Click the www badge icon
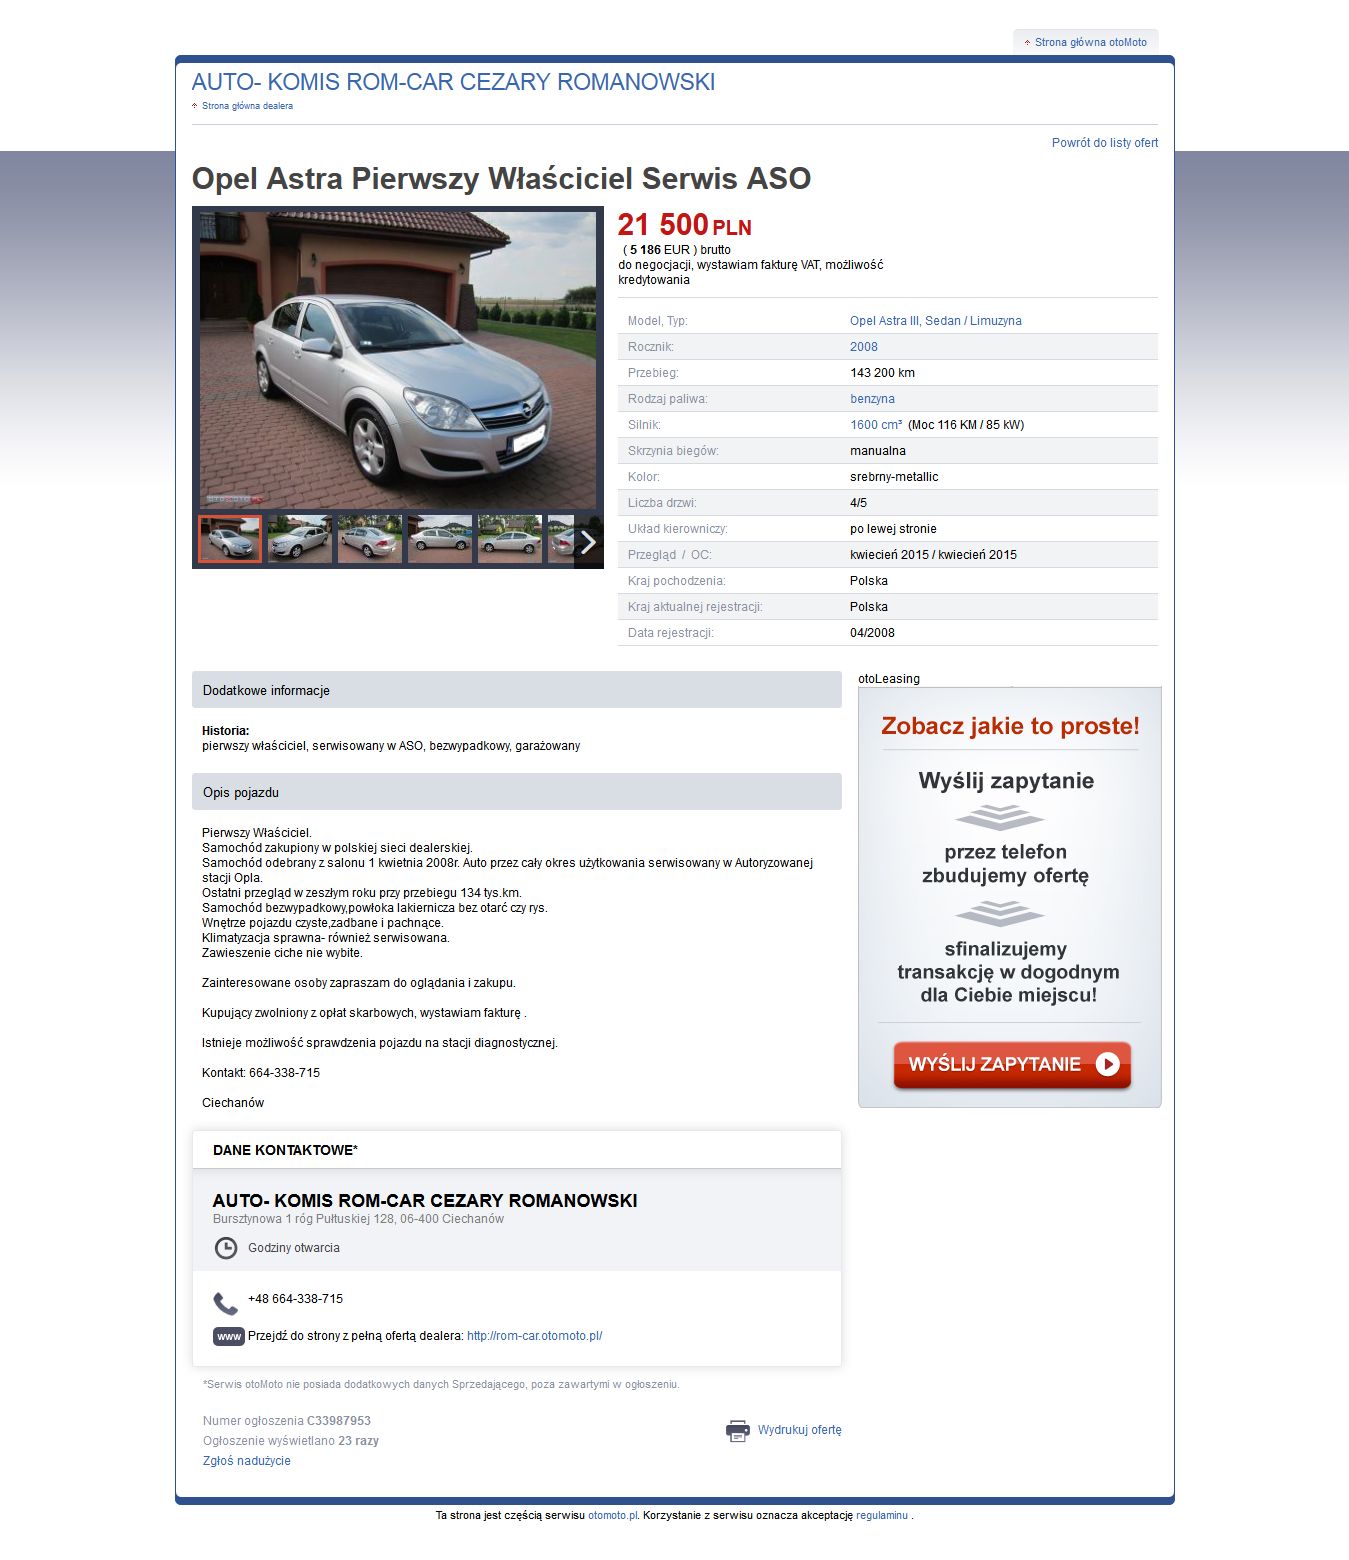The image size is (1349, 1560). [229, 1336]
